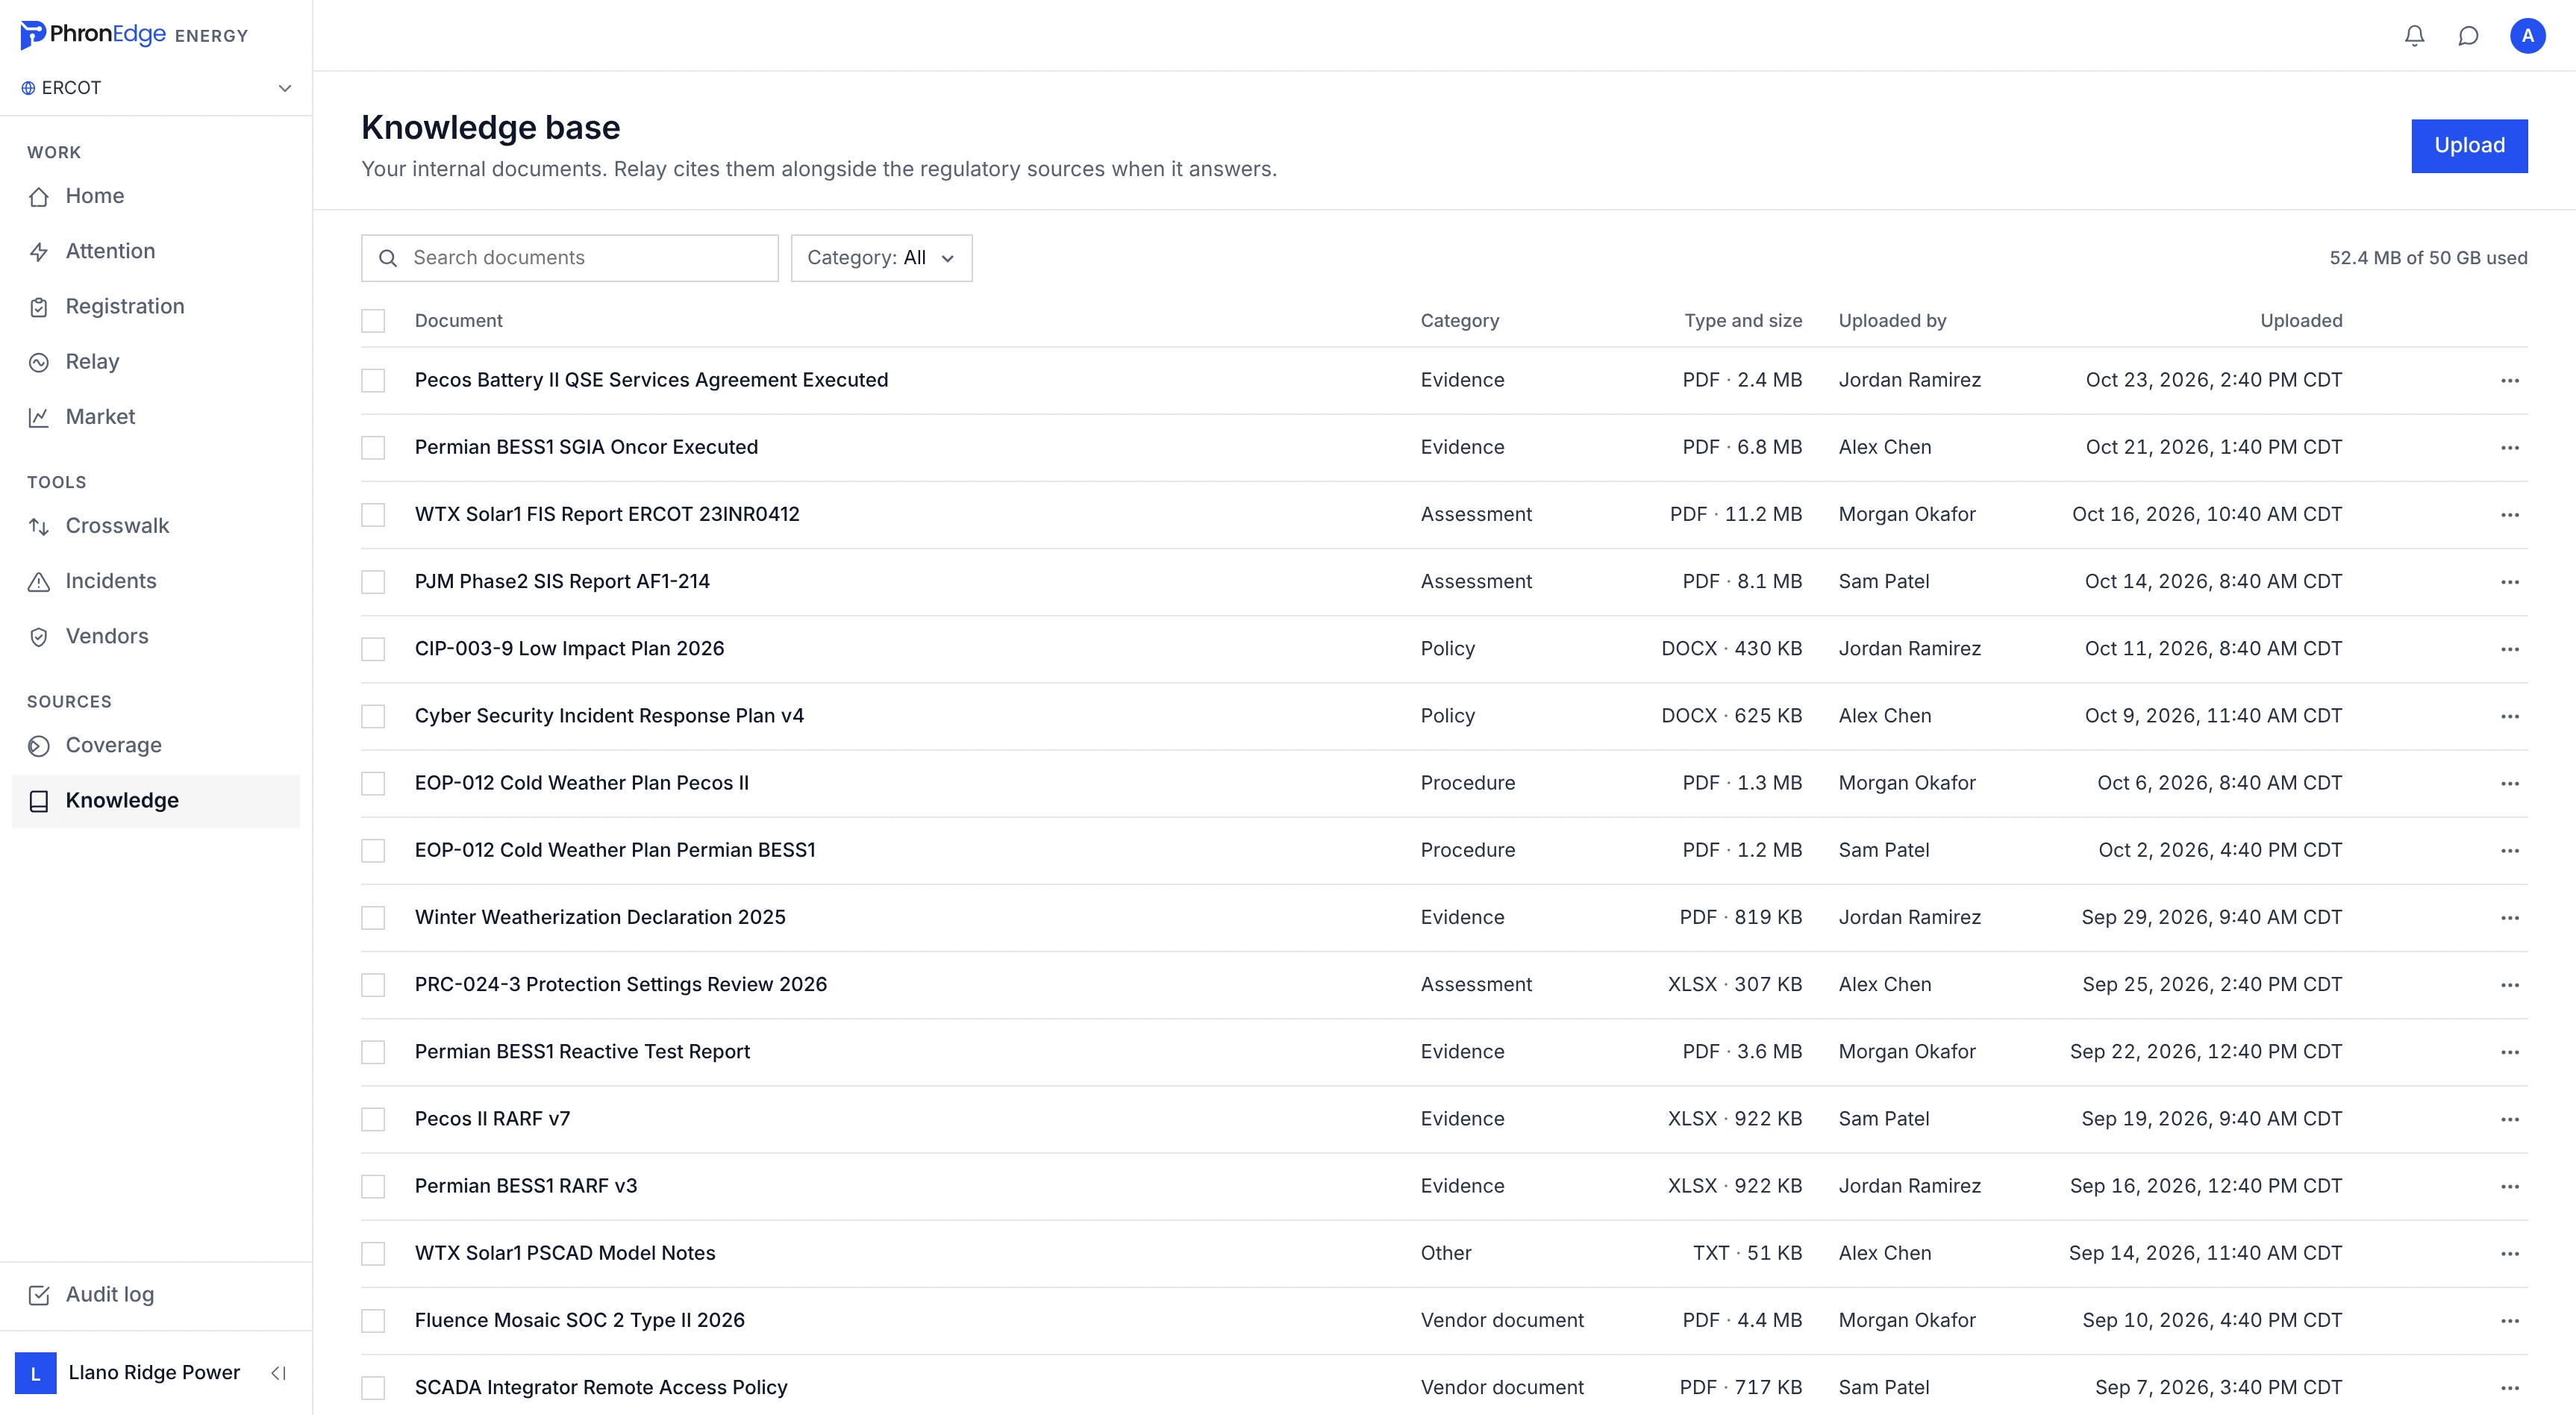Open the notifications bell icon
The image size is (2576, 1415).
(x=2414, y=36)
